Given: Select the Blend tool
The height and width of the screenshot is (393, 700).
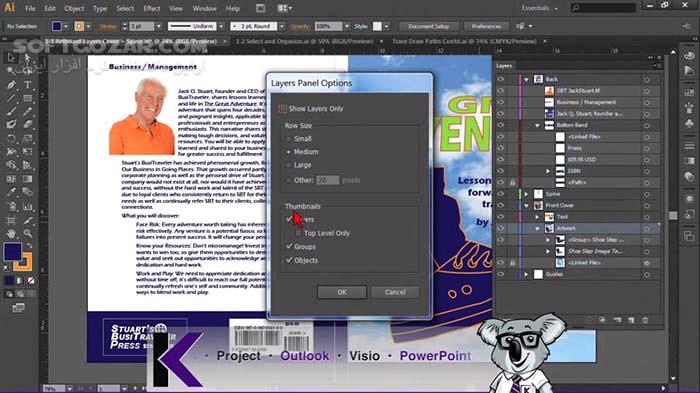Looking at the screenshot, I should click(28, 192).
